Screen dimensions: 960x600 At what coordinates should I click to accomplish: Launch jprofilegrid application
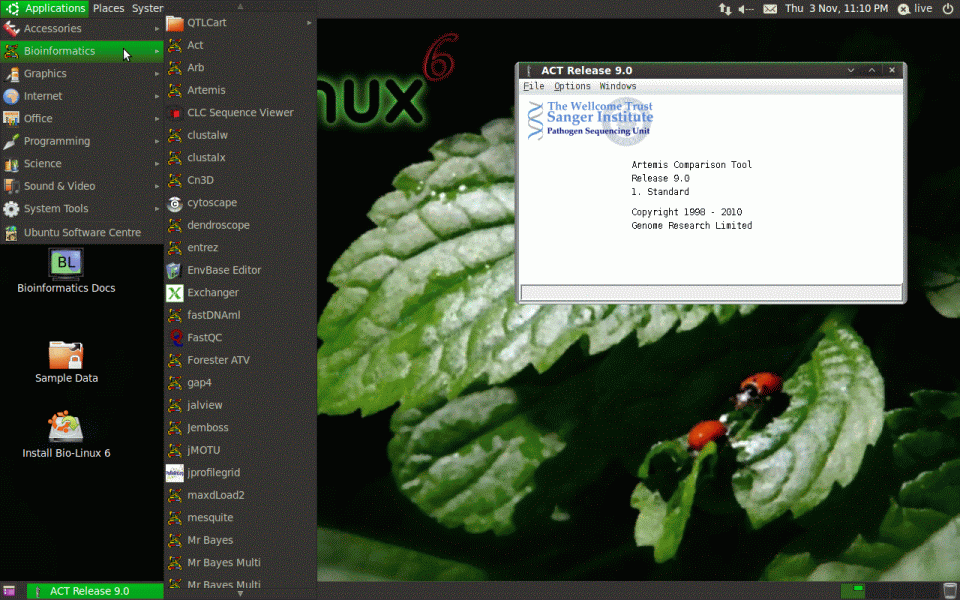tap(213, 473)
